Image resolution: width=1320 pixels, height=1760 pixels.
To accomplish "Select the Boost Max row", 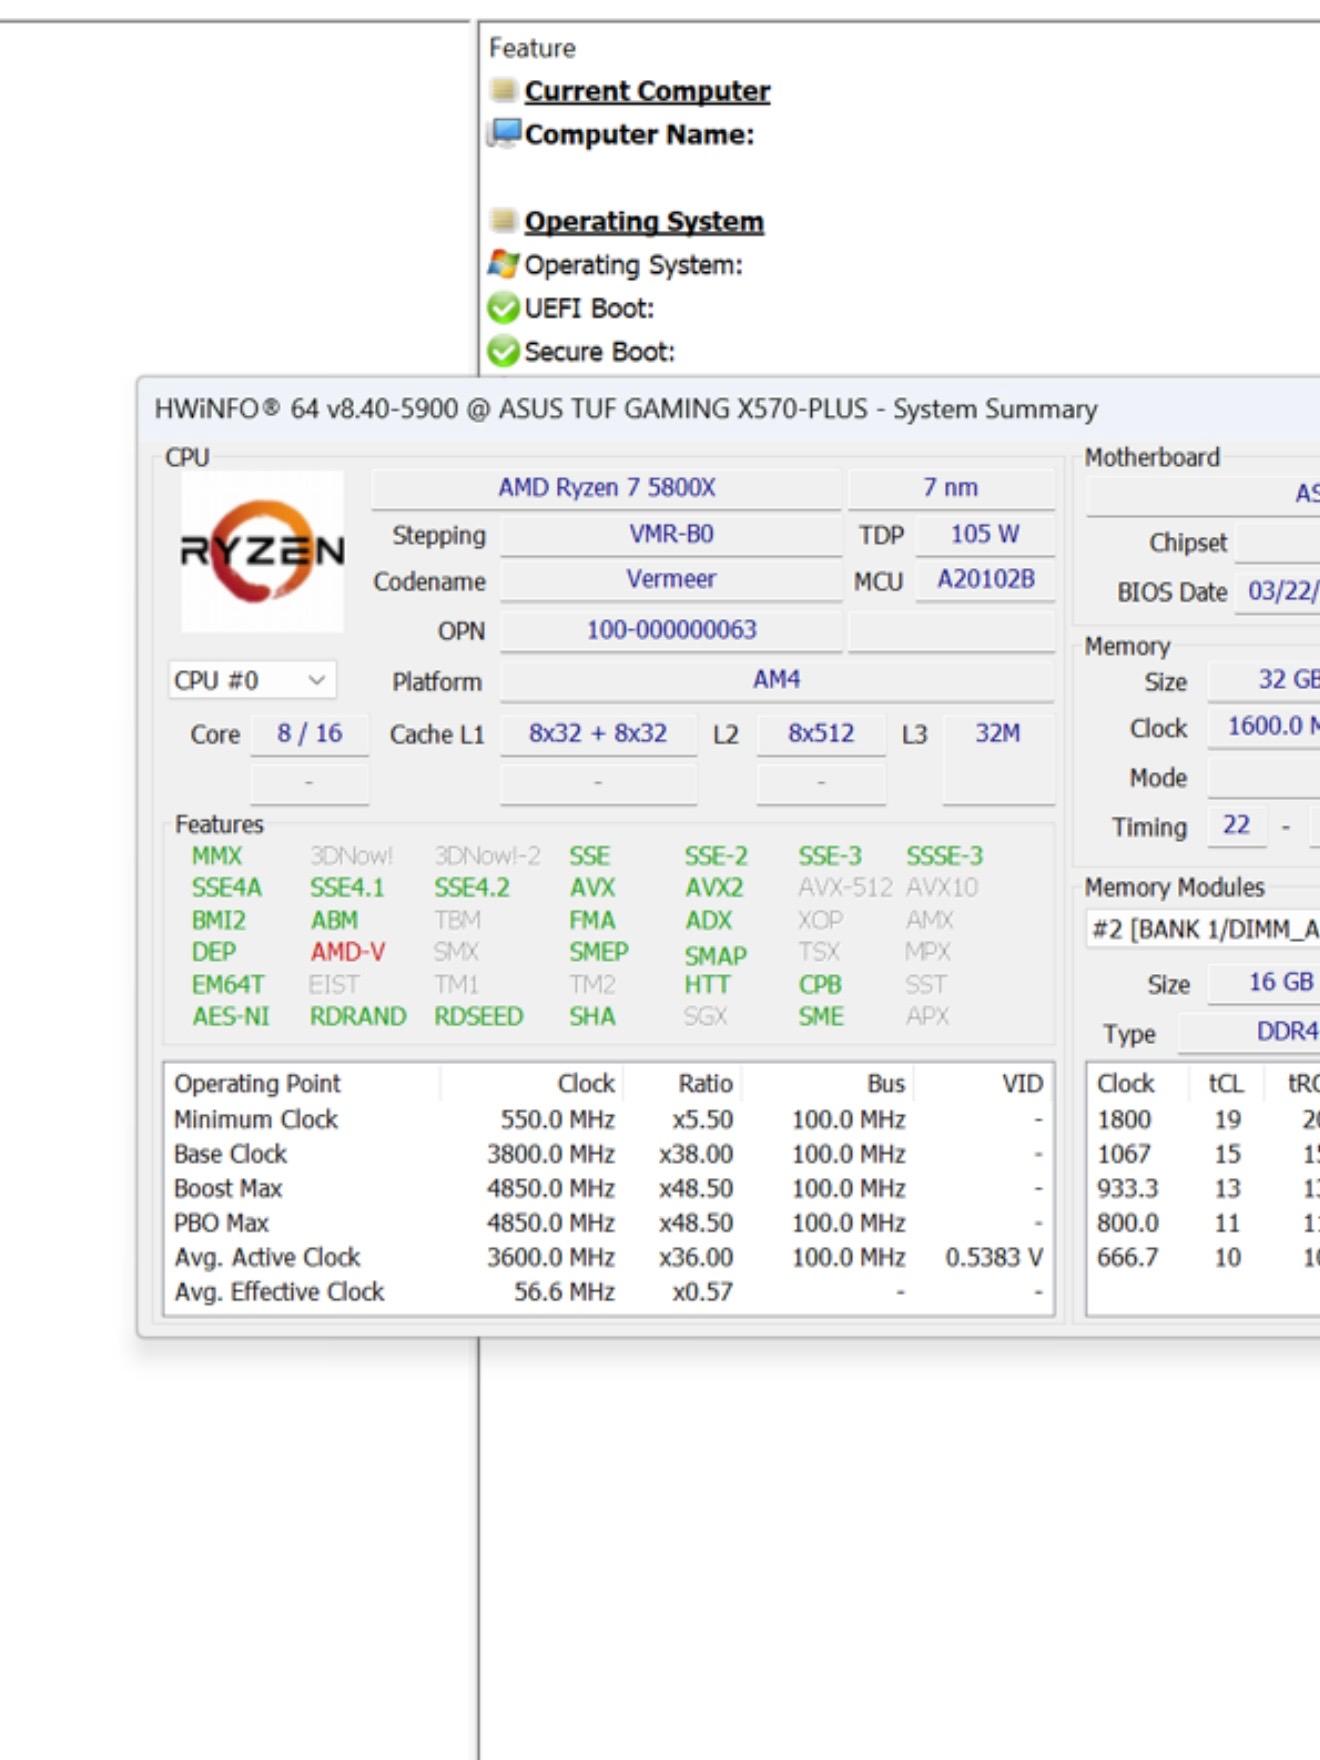I will point(609,1189).
